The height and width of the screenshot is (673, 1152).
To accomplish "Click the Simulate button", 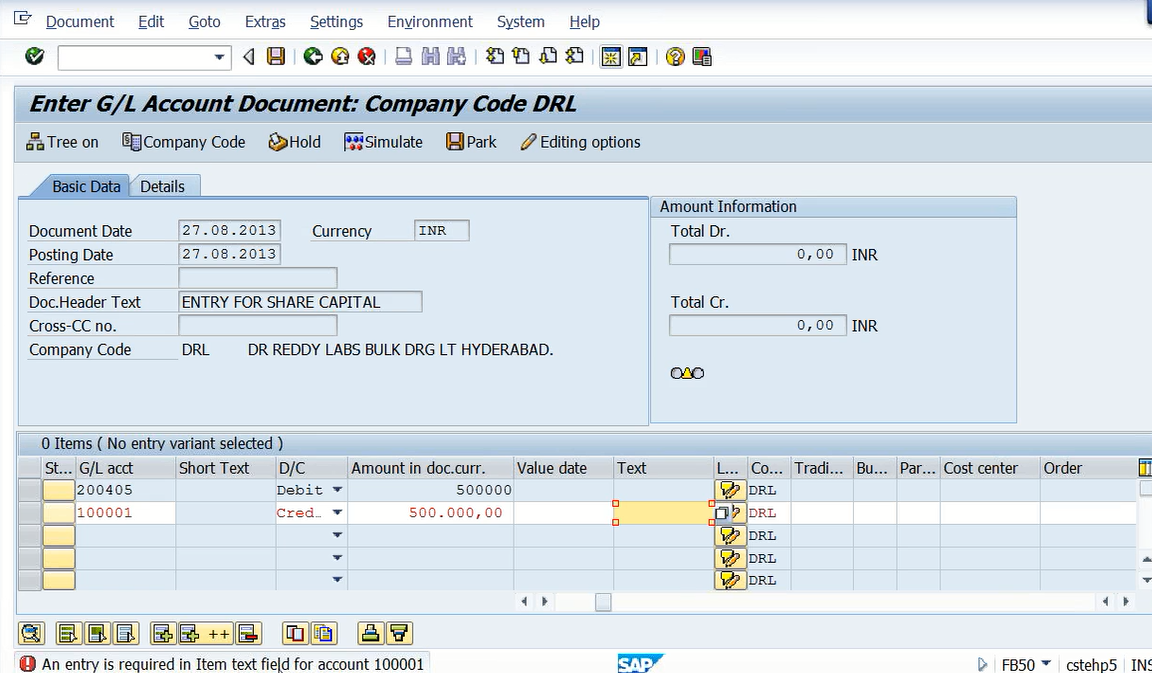I will coord(384,142).
